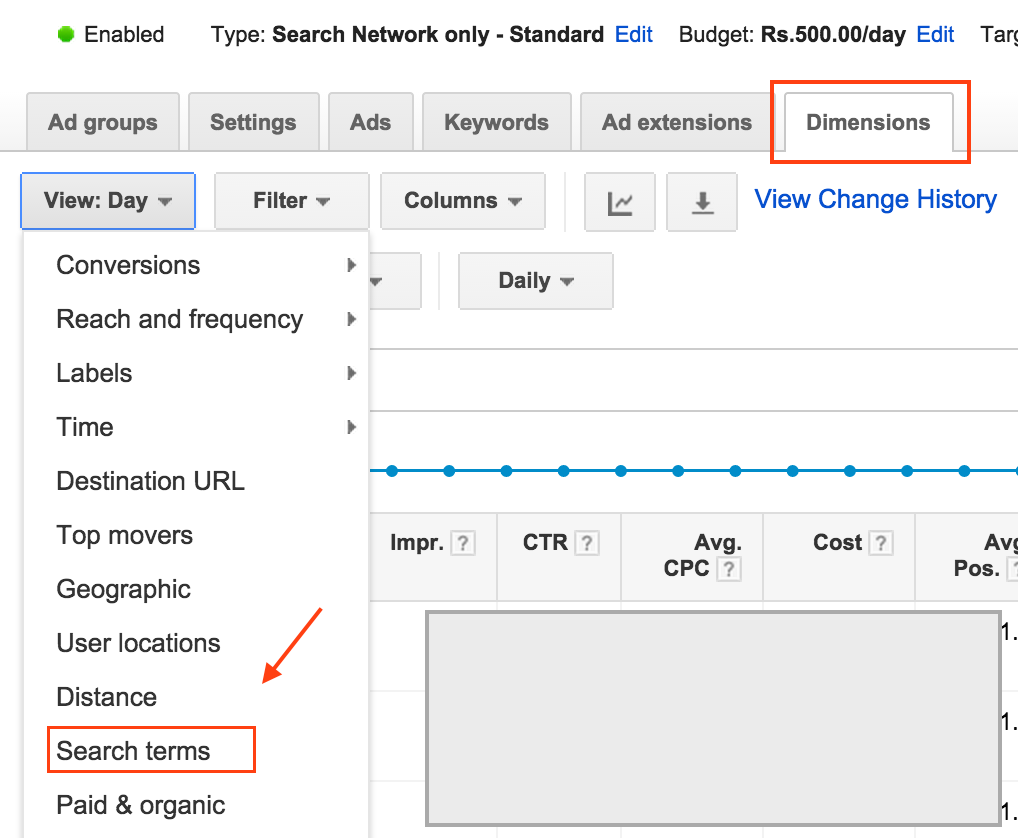Click the download report icon
The height and width of the screenshot is (838, 1018).
(x=701, y=200)
